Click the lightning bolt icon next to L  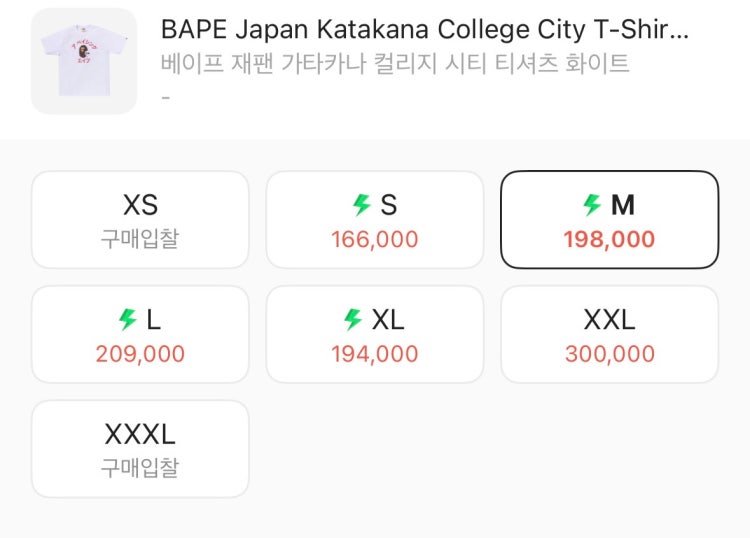(127, 319)
